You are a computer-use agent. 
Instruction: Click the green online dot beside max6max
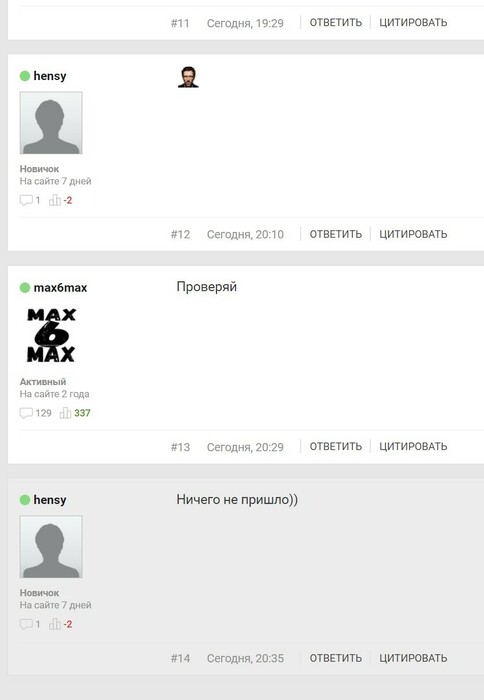(x=25, y=288)
